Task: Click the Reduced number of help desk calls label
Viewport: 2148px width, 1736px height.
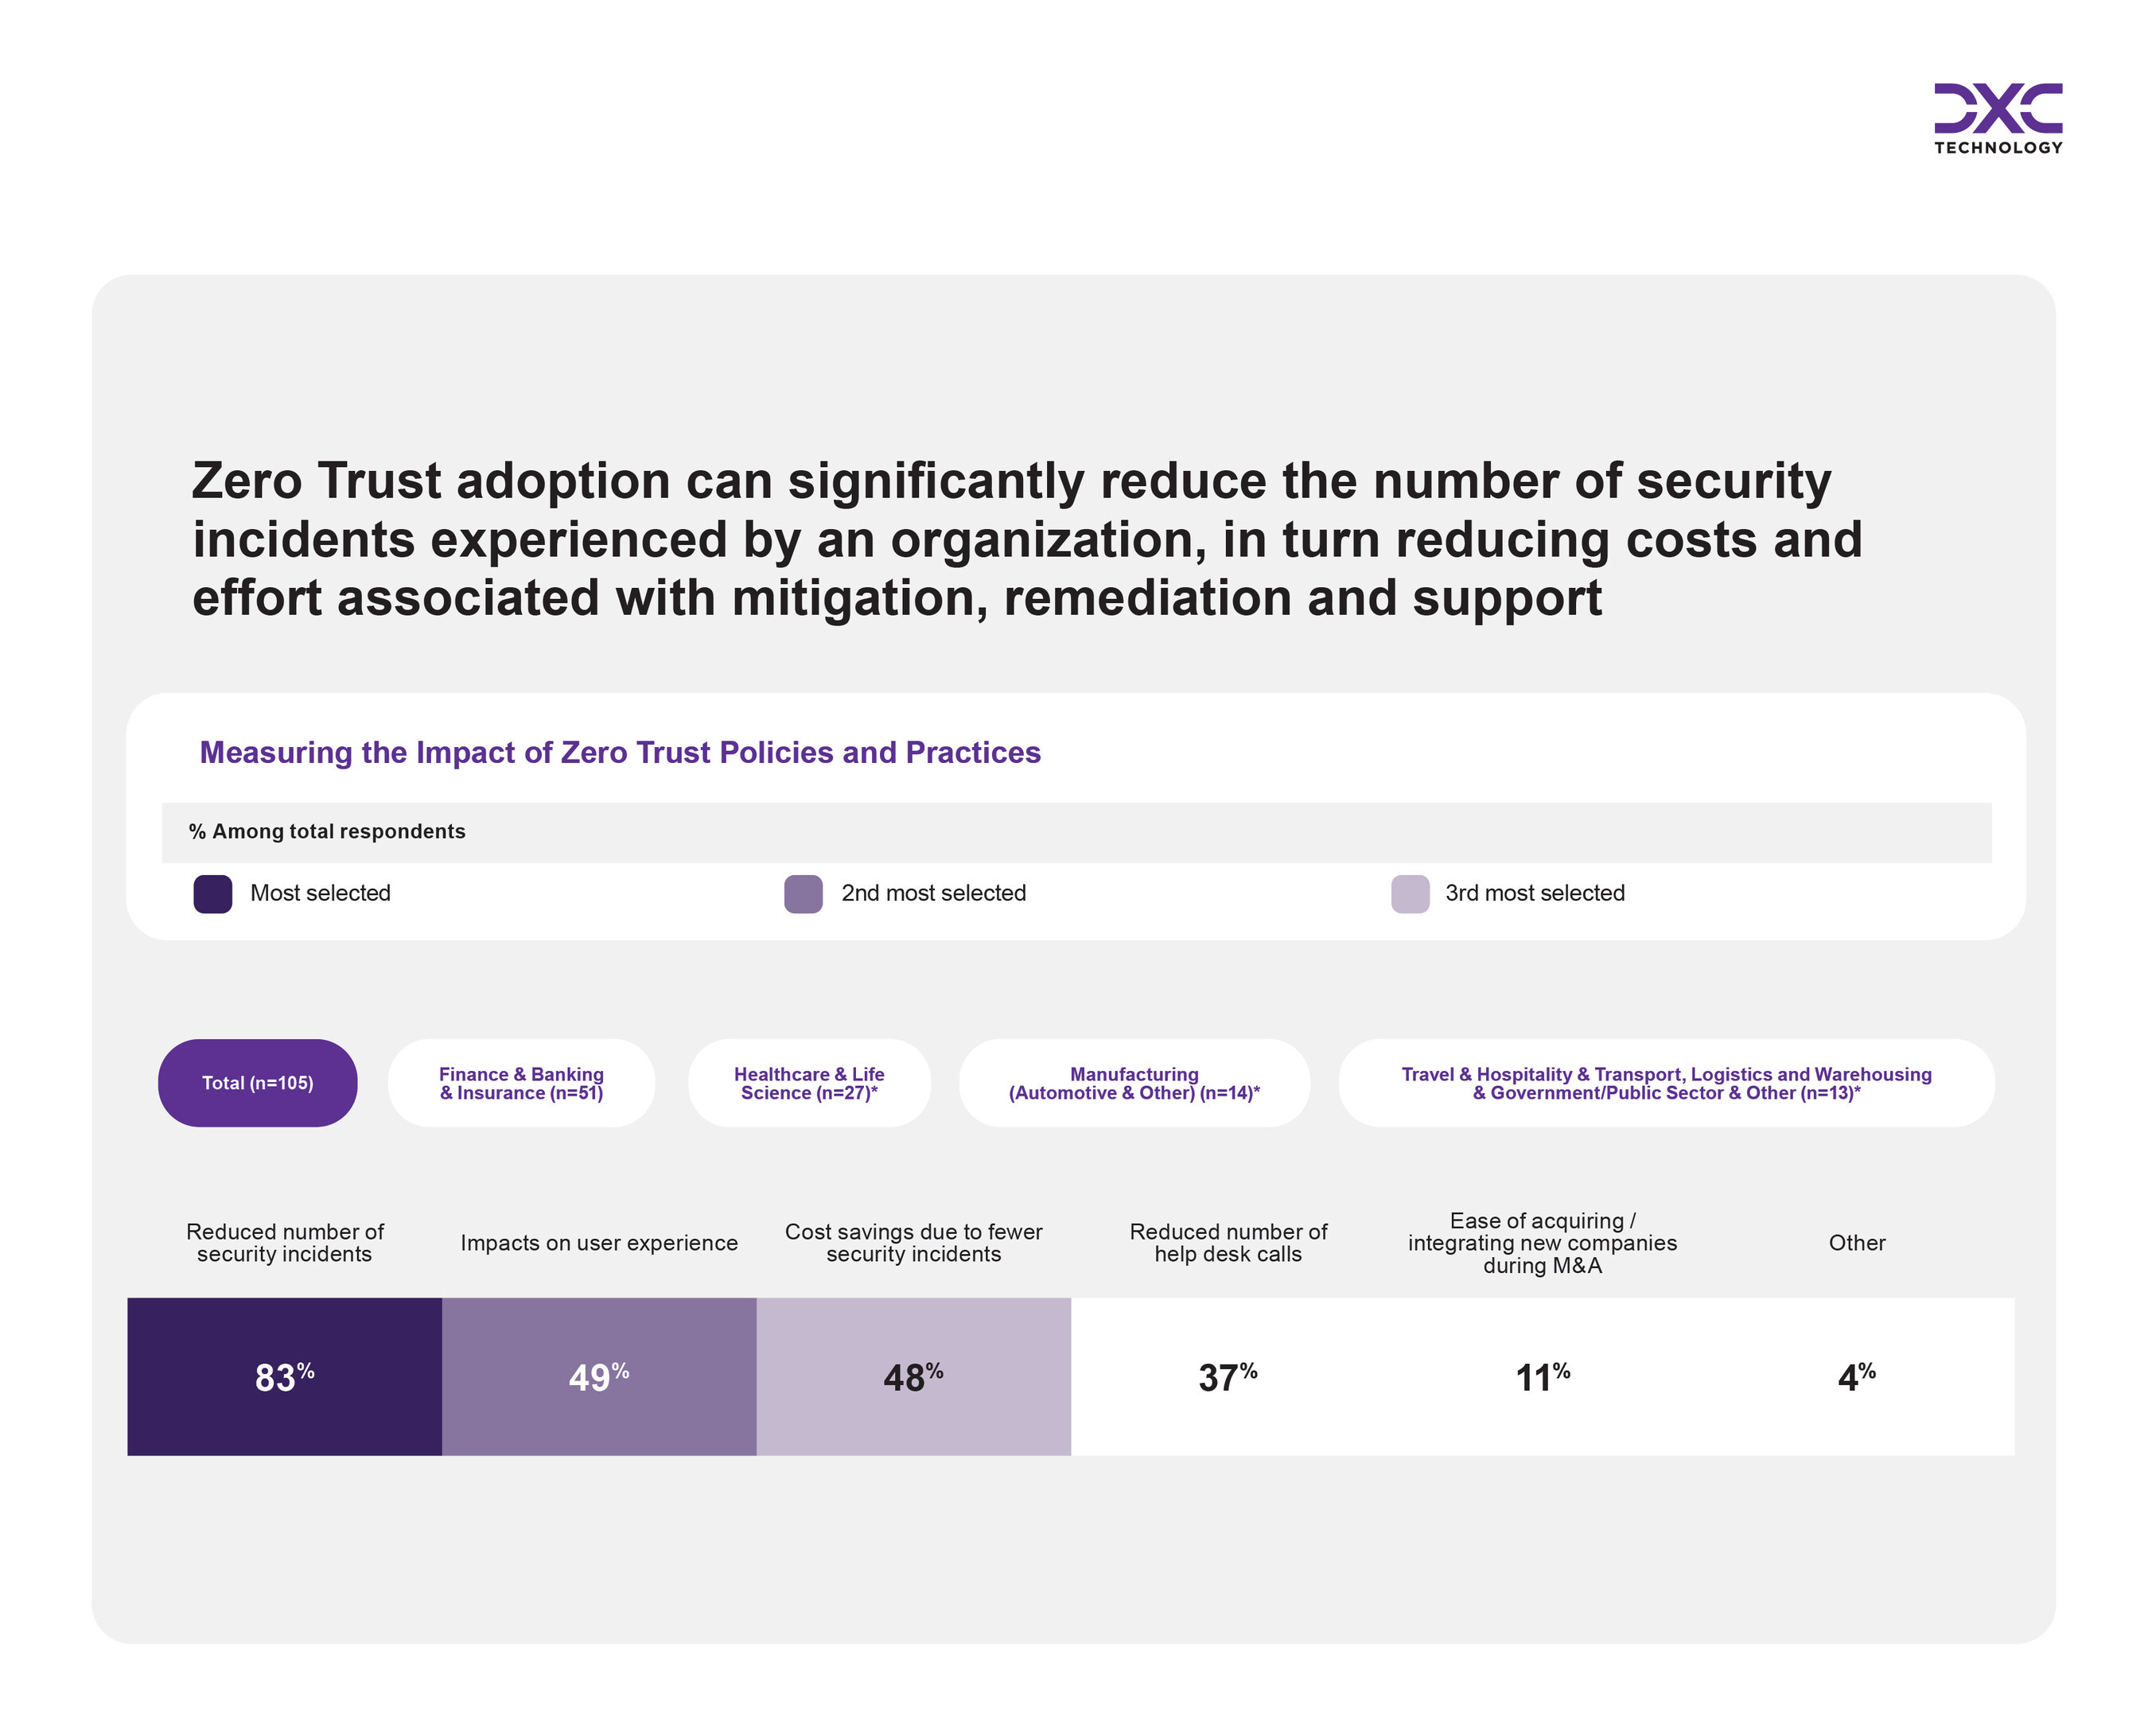Action: (x=1228, y=1243)
